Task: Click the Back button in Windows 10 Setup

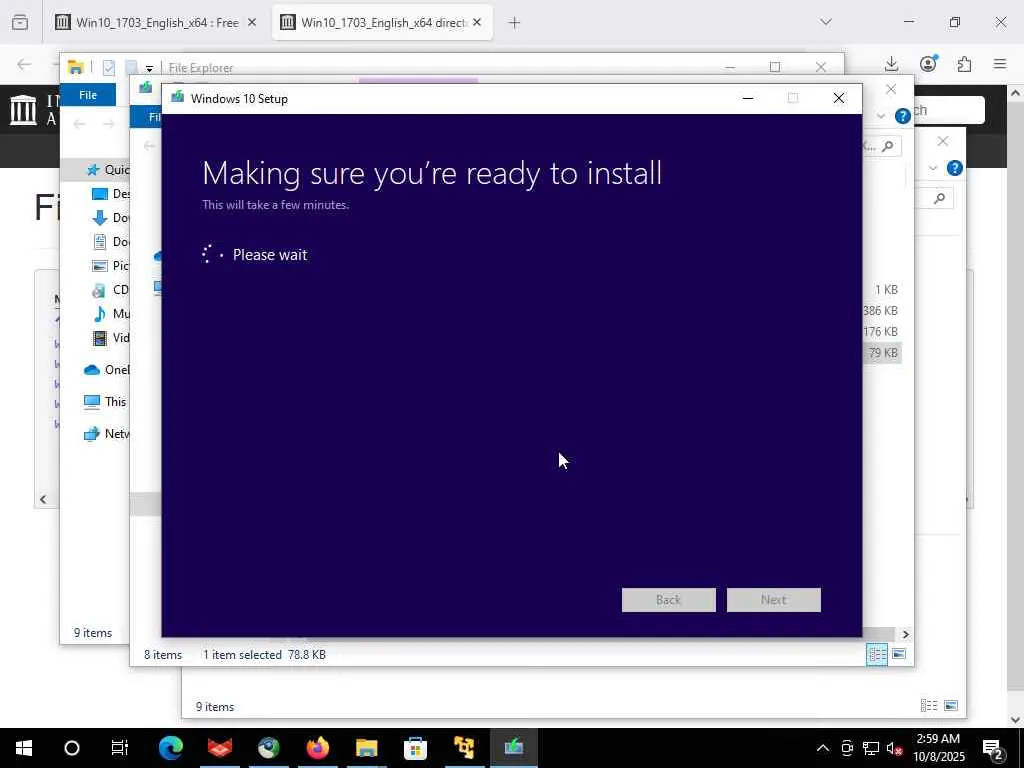Action: (668, 600)
